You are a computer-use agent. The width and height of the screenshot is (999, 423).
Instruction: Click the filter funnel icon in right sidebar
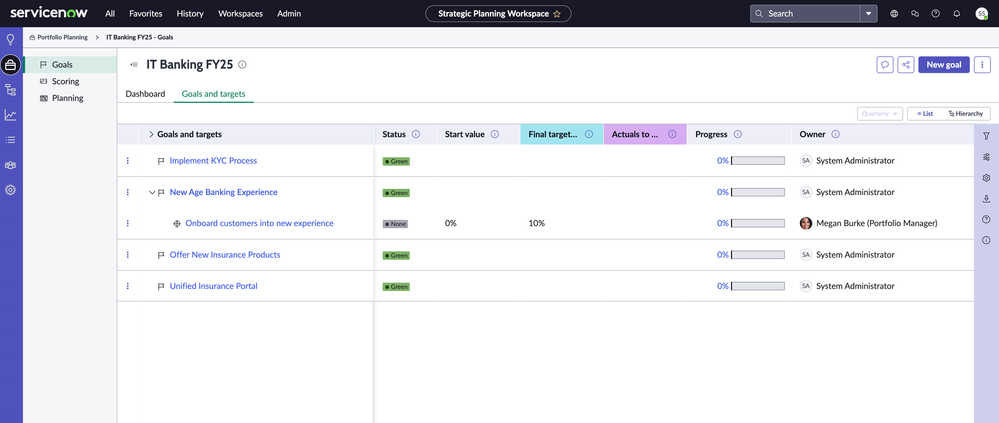986,136
